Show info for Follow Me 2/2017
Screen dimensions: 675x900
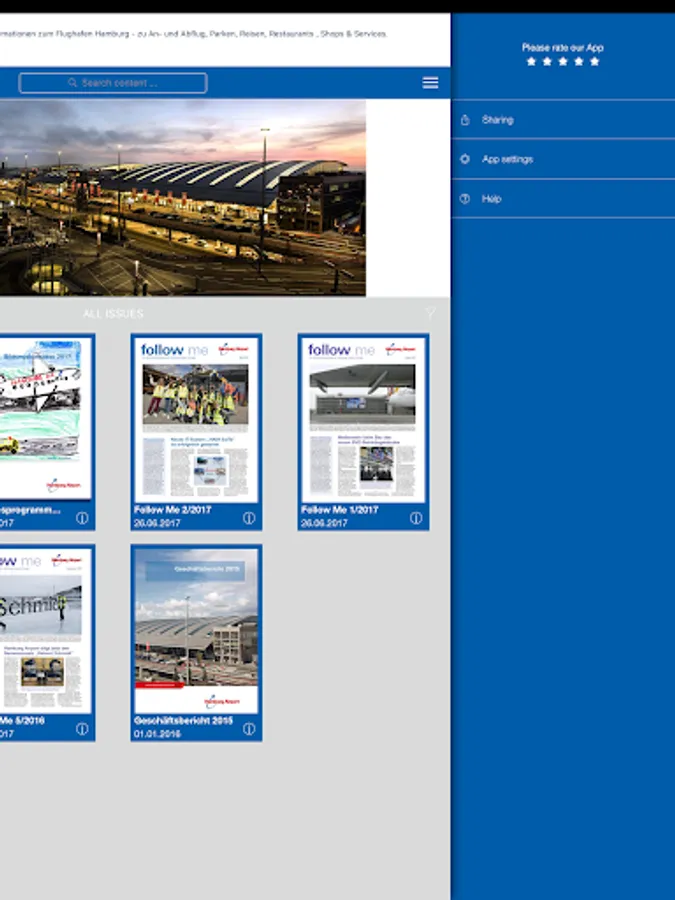point(249,518)
